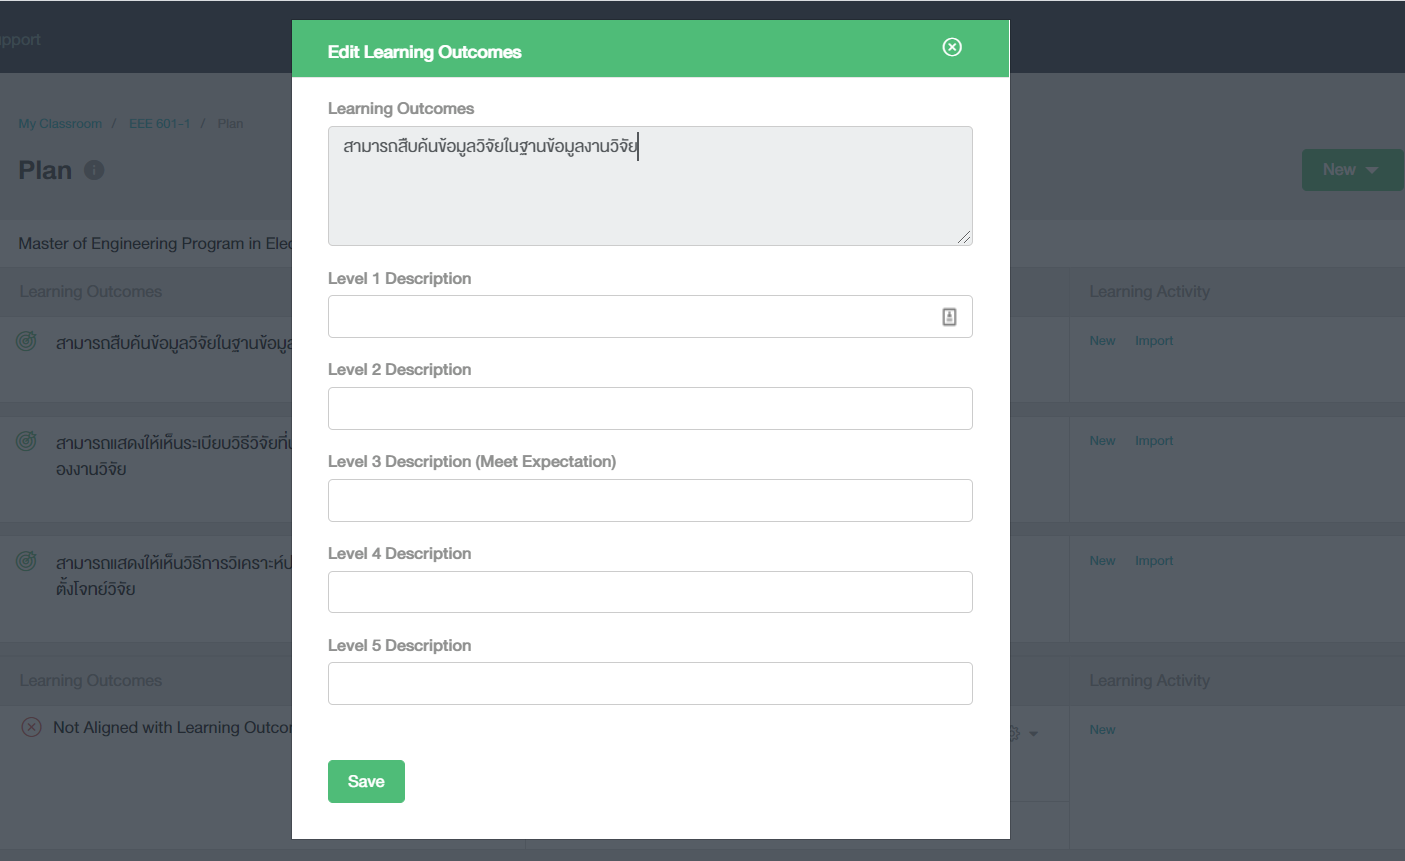This screenshot has height=861, width=1405.
Task: Click the Level 5 Description field
Action: pos(650,684)
